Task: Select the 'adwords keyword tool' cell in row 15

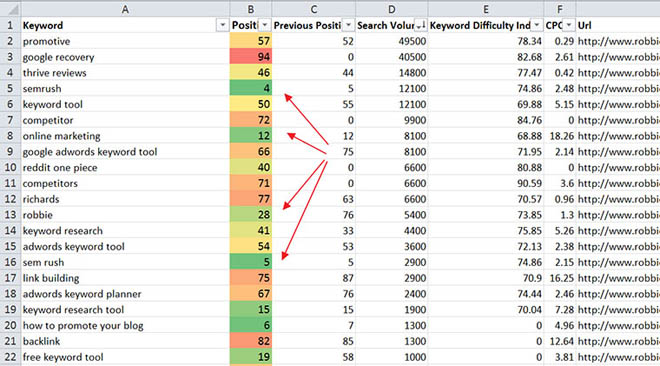Action: [x=125, y=247]
